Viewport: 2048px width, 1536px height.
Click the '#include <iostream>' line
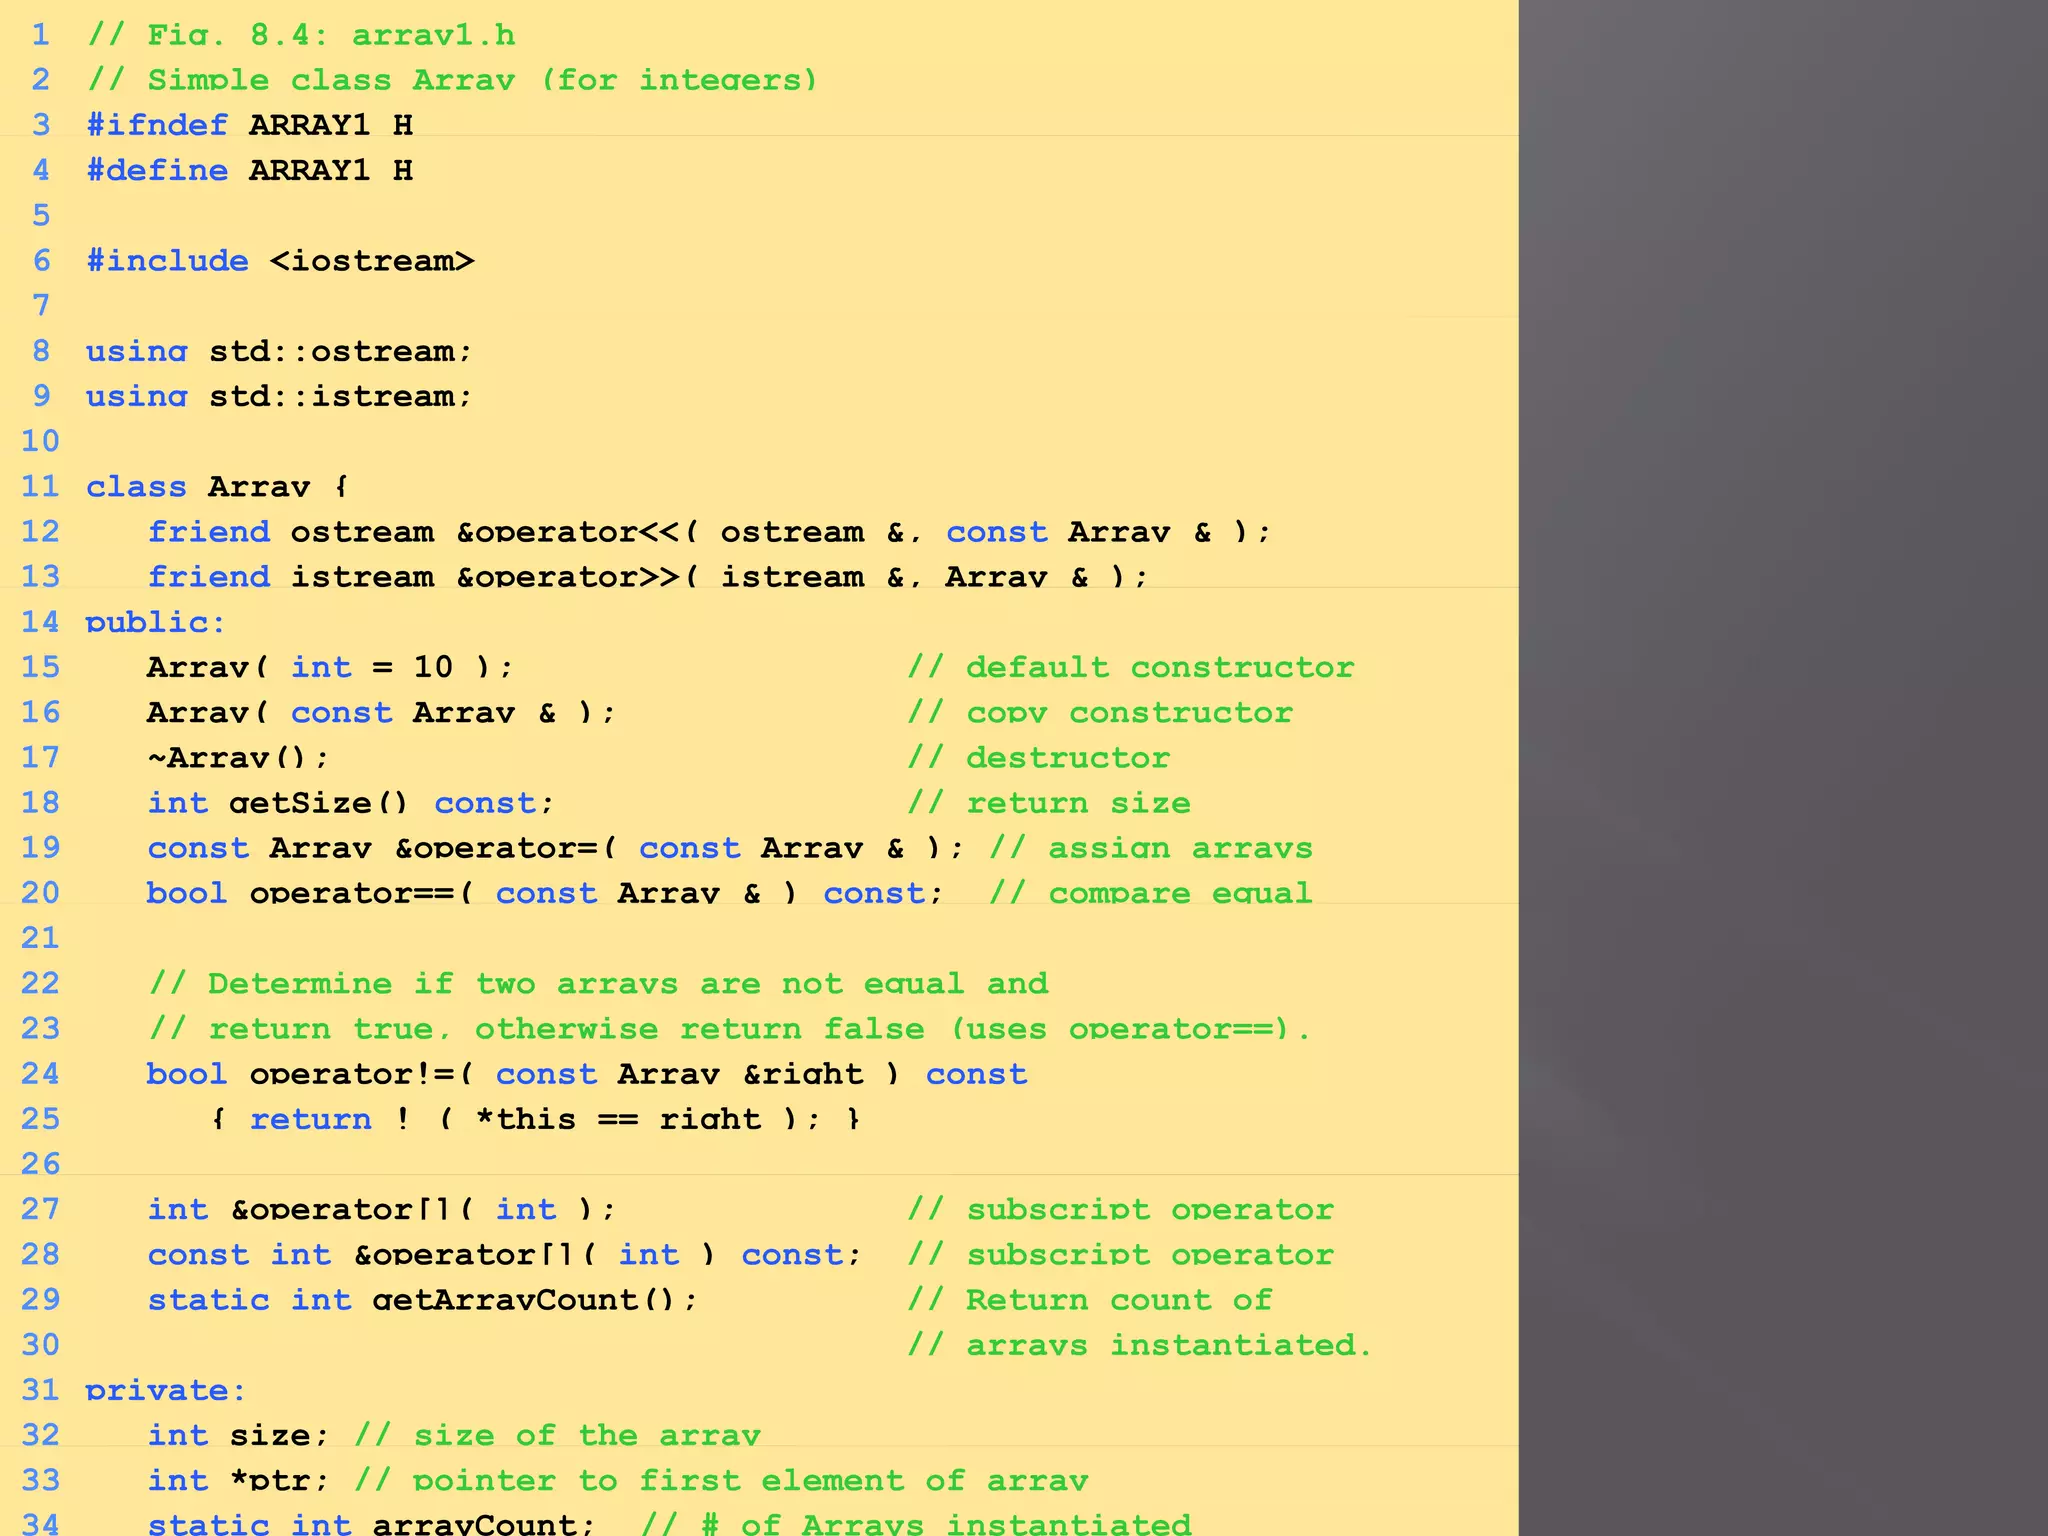280,261
